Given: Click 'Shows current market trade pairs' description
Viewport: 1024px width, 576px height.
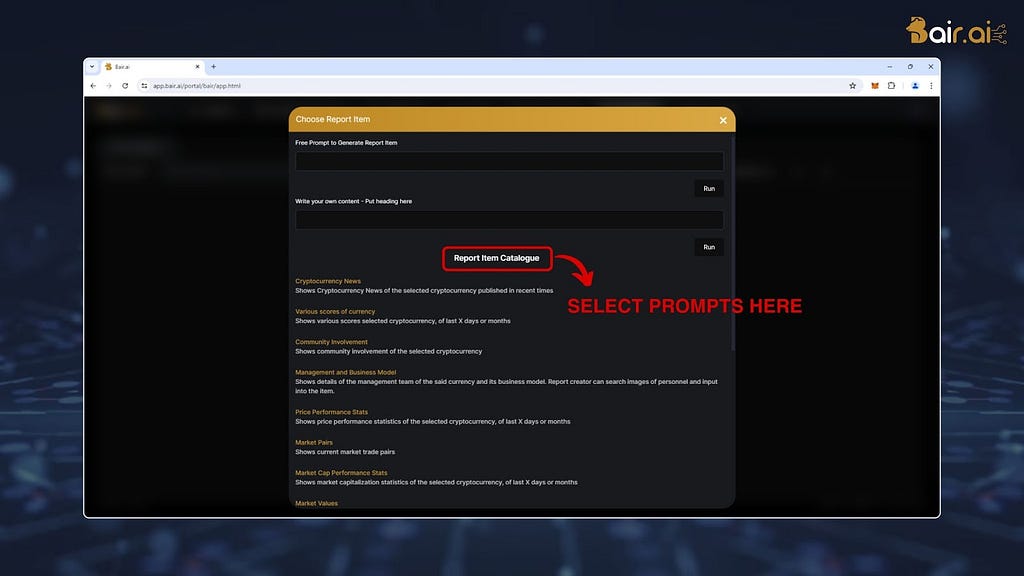Looking at the screenshot, I should 345,452.
